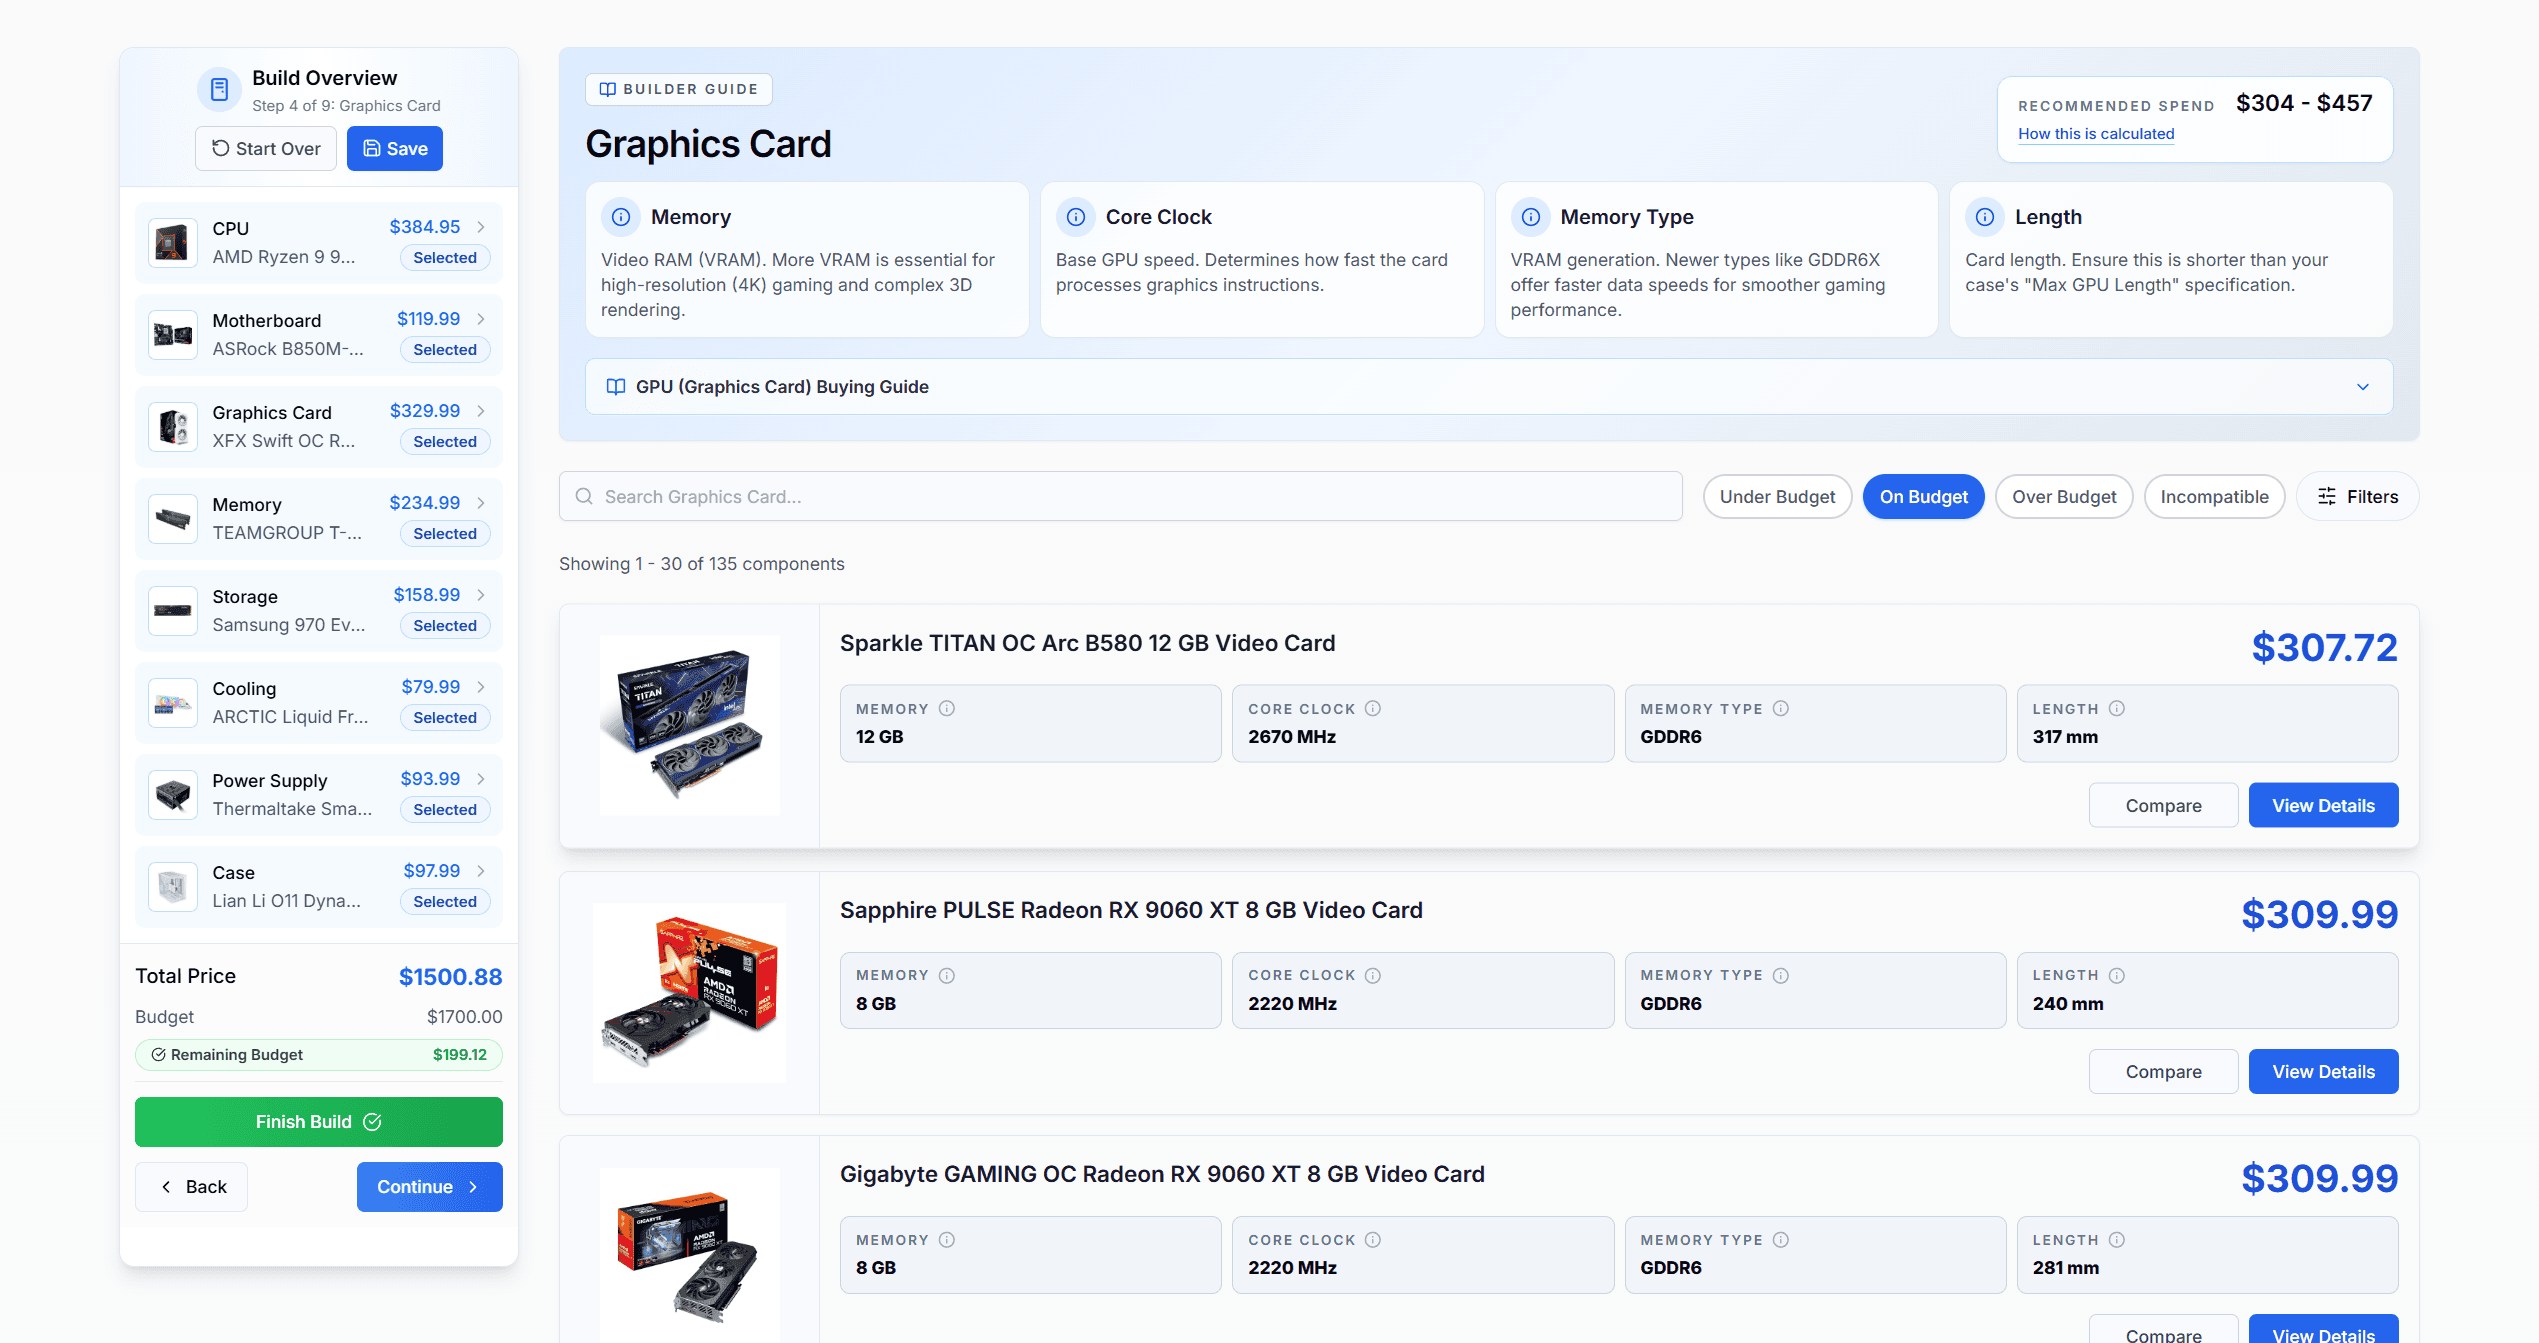
Task: Click the Length info icon on Sapphire PULSE card
Action: 2116,974
